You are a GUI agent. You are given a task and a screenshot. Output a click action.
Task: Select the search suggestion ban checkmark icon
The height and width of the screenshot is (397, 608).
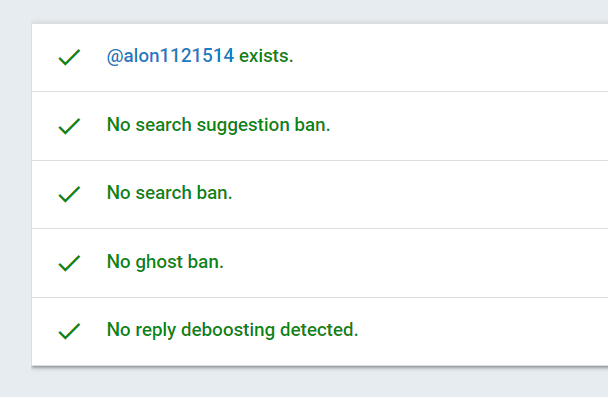69,126
